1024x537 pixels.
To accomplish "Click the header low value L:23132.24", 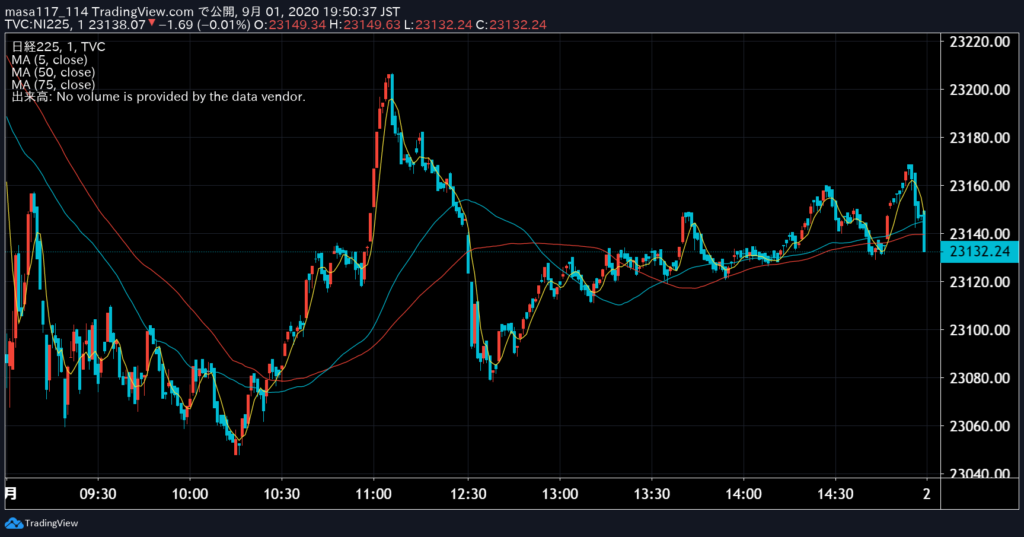I will (436, 25).
